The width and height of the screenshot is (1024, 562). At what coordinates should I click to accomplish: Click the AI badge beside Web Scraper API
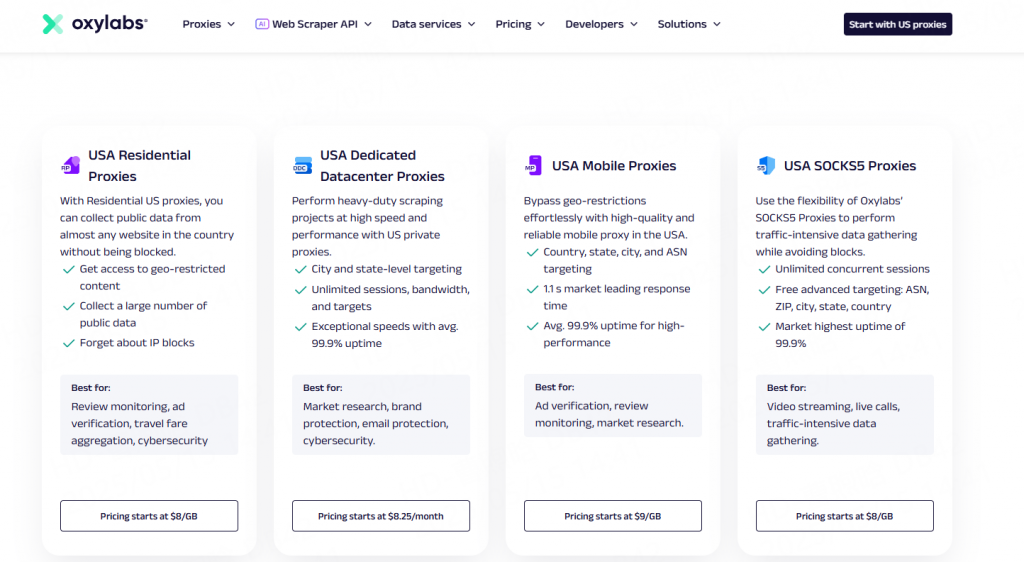coord(262,24)
